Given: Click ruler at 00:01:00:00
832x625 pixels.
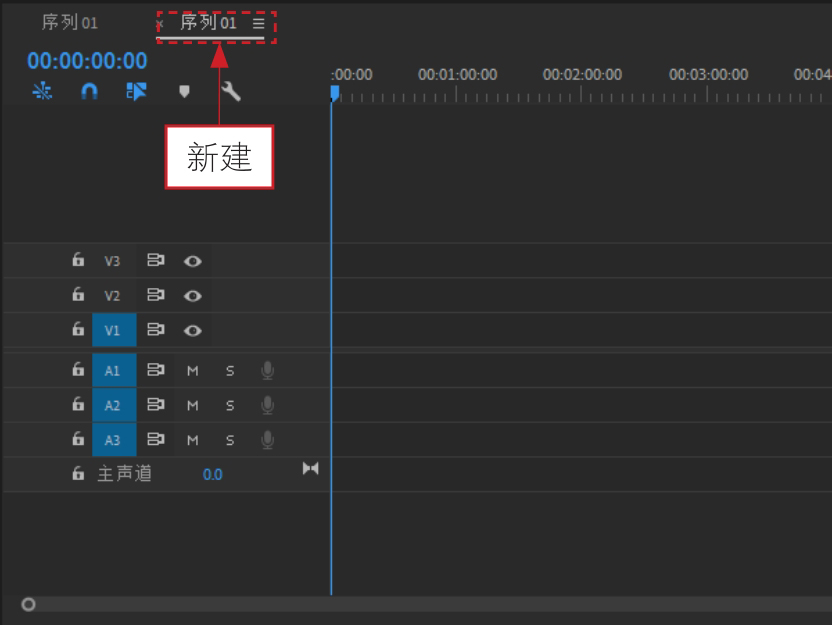Looking at the screenshot, I should click(457, 75).
